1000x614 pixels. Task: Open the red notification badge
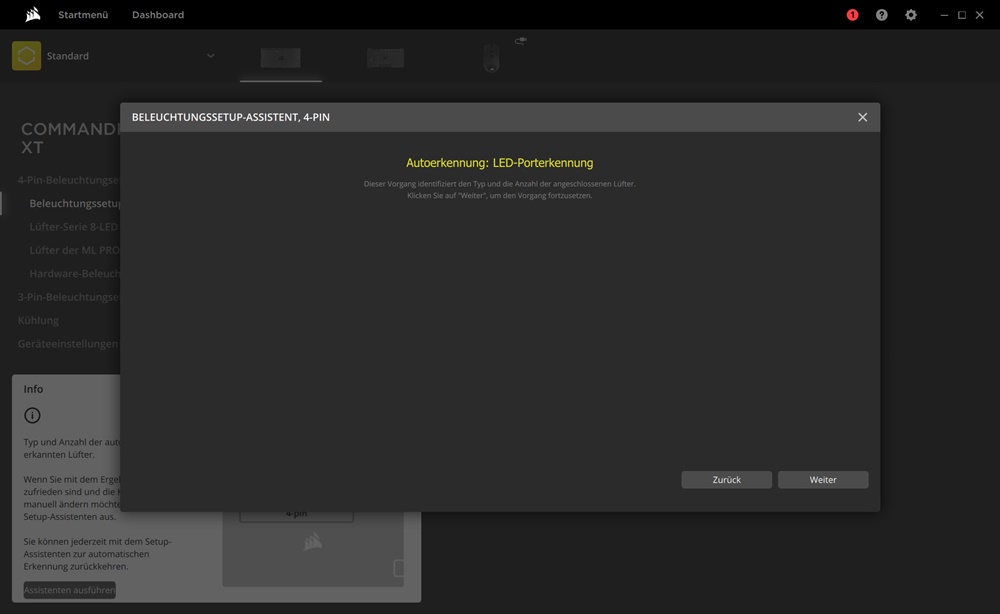coord(852,15)
